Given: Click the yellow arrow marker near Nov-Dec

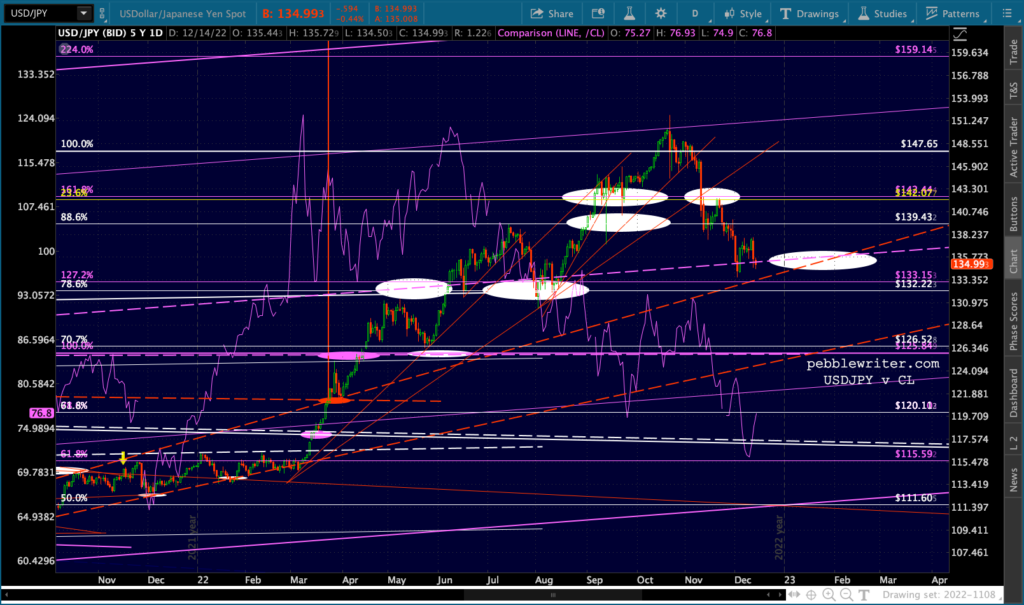Looking at the screenshot, I should tap(123, 458).
